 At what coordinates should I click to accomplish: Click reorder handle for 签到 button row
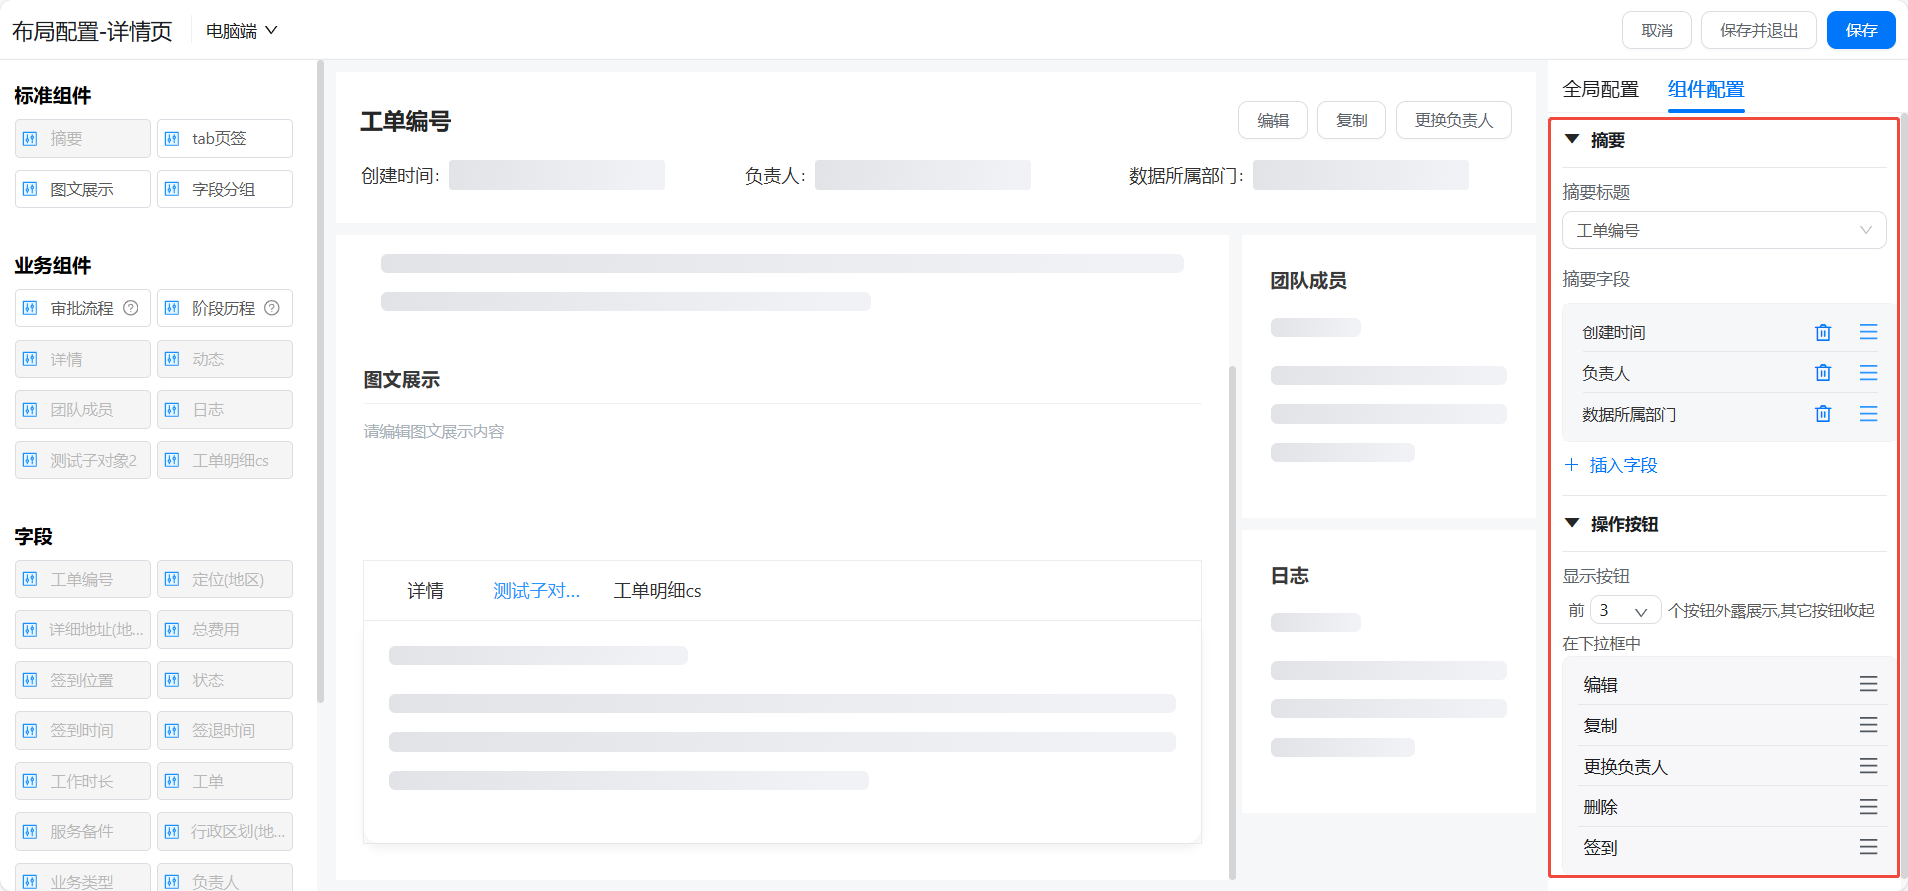[1868, 848]
